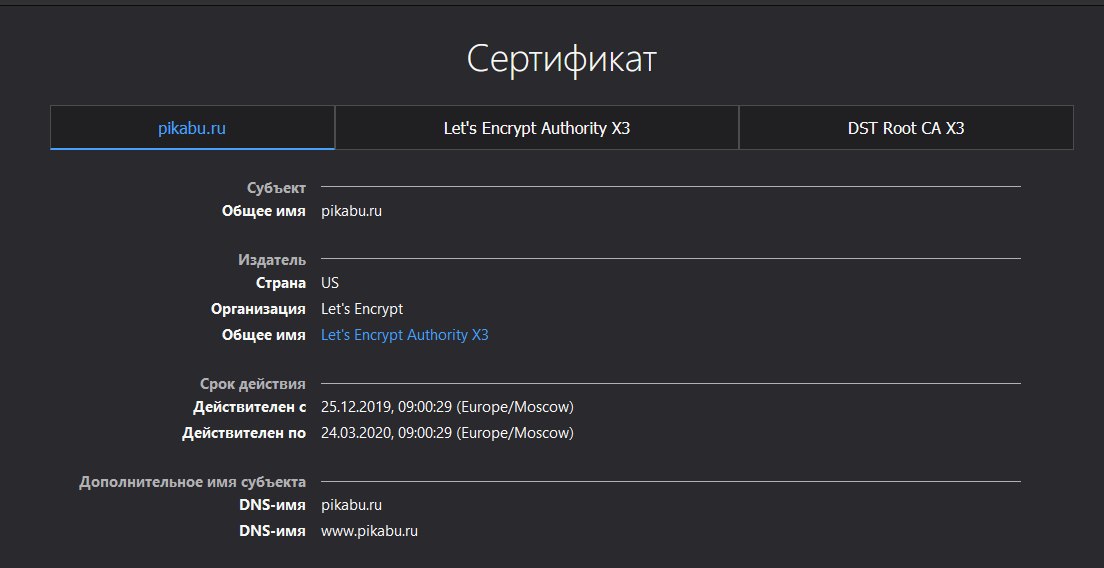Open the DST Root CA X3 tab
This screenshot has width=1104, height=568.
coord(906,128)
